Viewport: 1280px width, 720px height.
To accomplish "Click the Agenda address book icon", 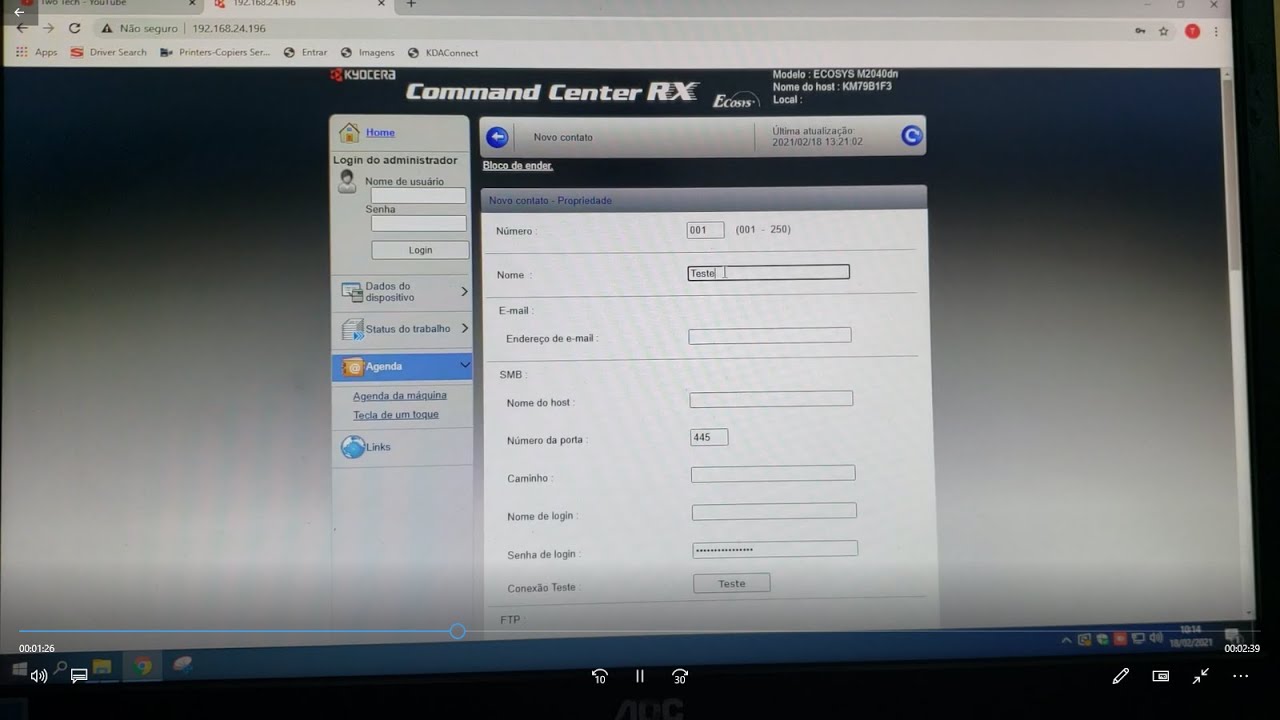I will [x=352, y=367].
